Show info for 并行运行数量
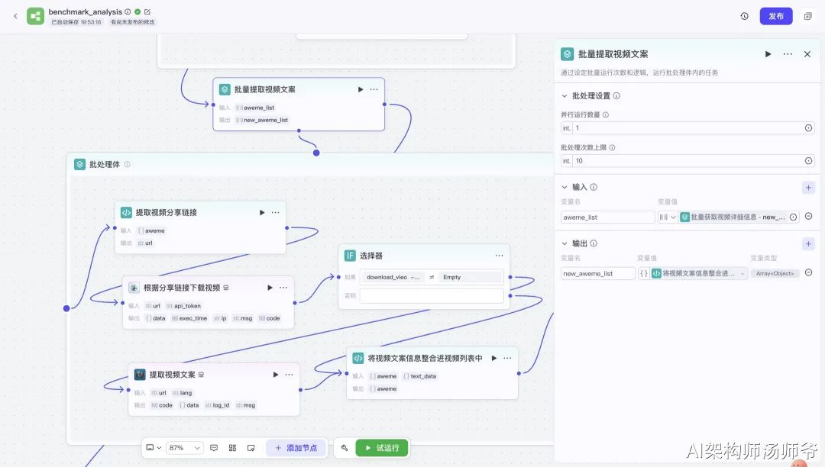 coord(606,115)
